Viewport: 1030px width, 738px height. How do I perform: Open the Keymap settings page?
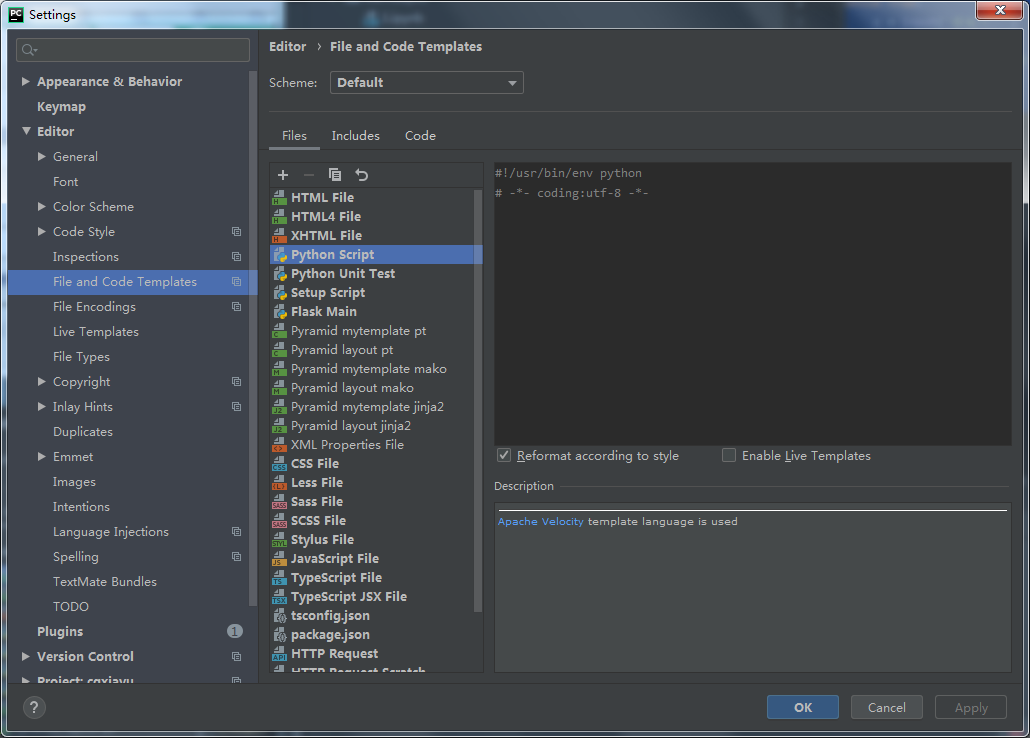(61, 106)
